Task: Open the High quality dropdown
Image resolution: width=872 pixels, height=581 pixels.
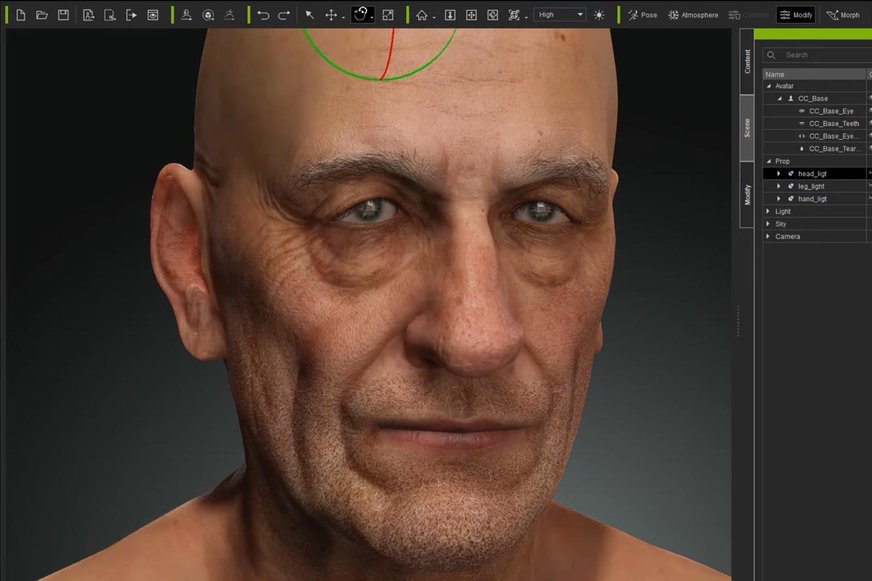Action: tap(560, 15)
